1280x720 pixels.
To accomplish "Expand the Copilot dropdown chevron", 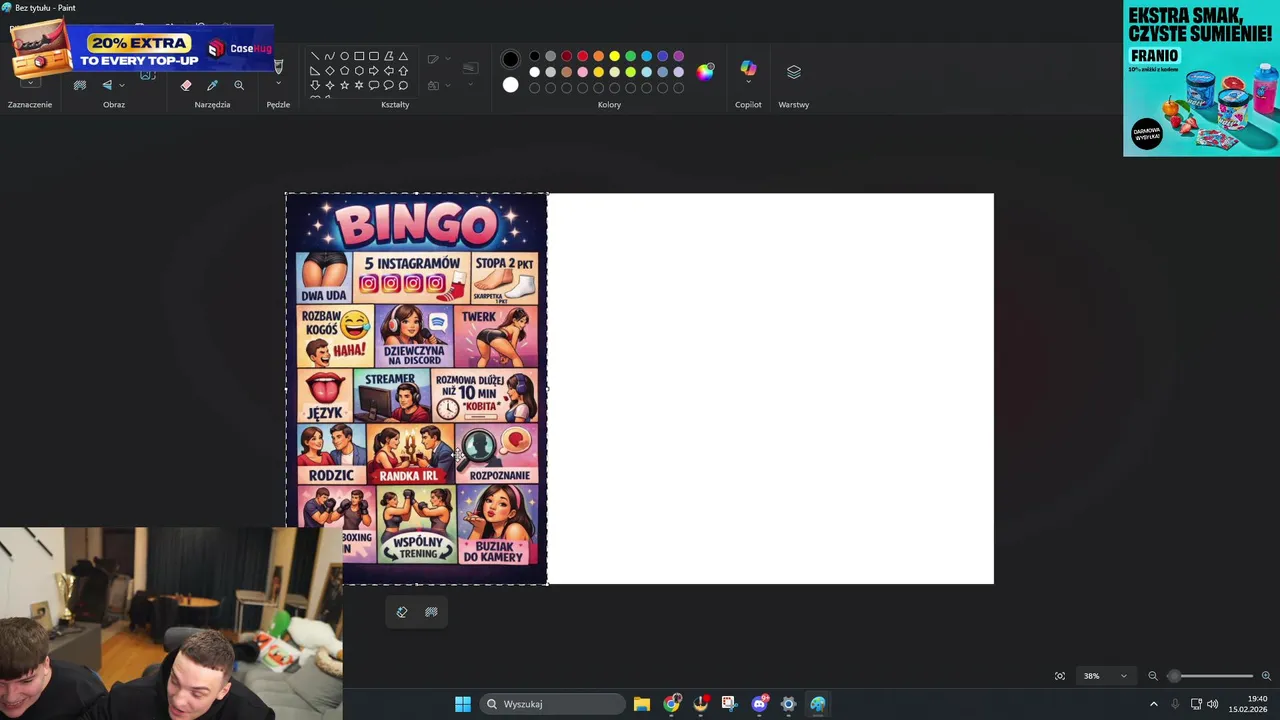I will click(748, 82).
